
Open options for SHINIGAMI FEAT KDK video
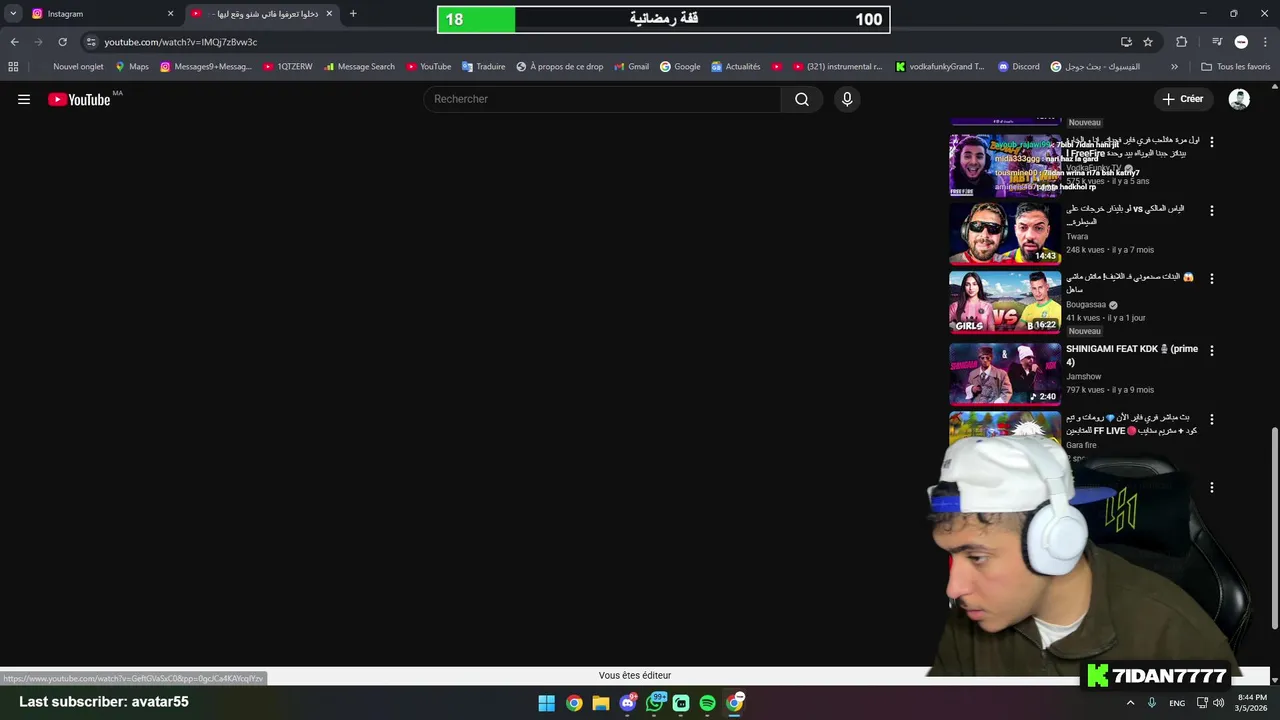click(1211, 351)
